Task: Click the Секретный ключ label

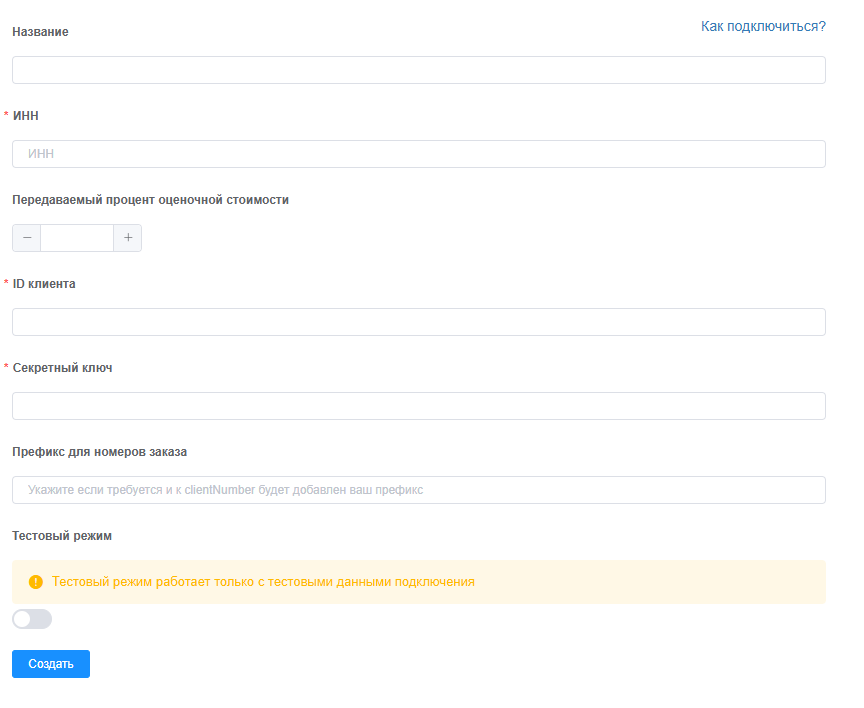Action: 62,368
